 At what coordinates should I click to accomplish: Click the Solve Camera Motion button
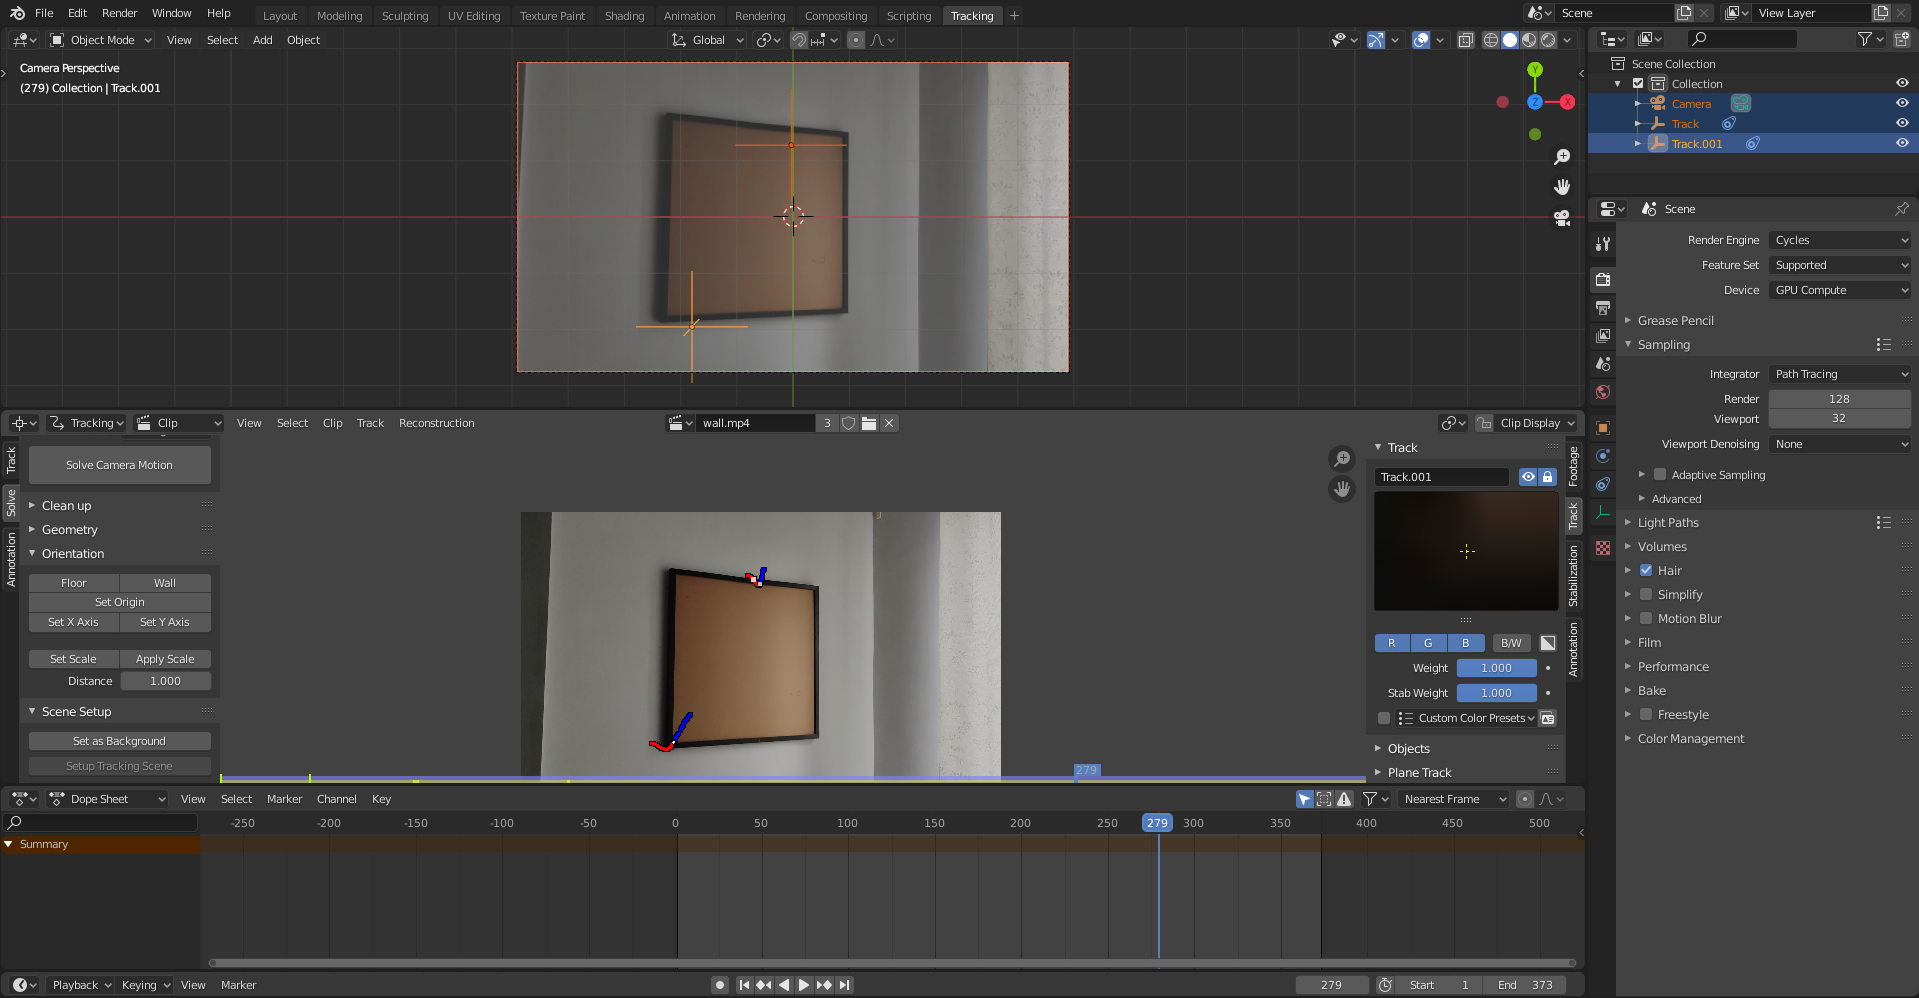pyautogui.click(x=119, y=465)
